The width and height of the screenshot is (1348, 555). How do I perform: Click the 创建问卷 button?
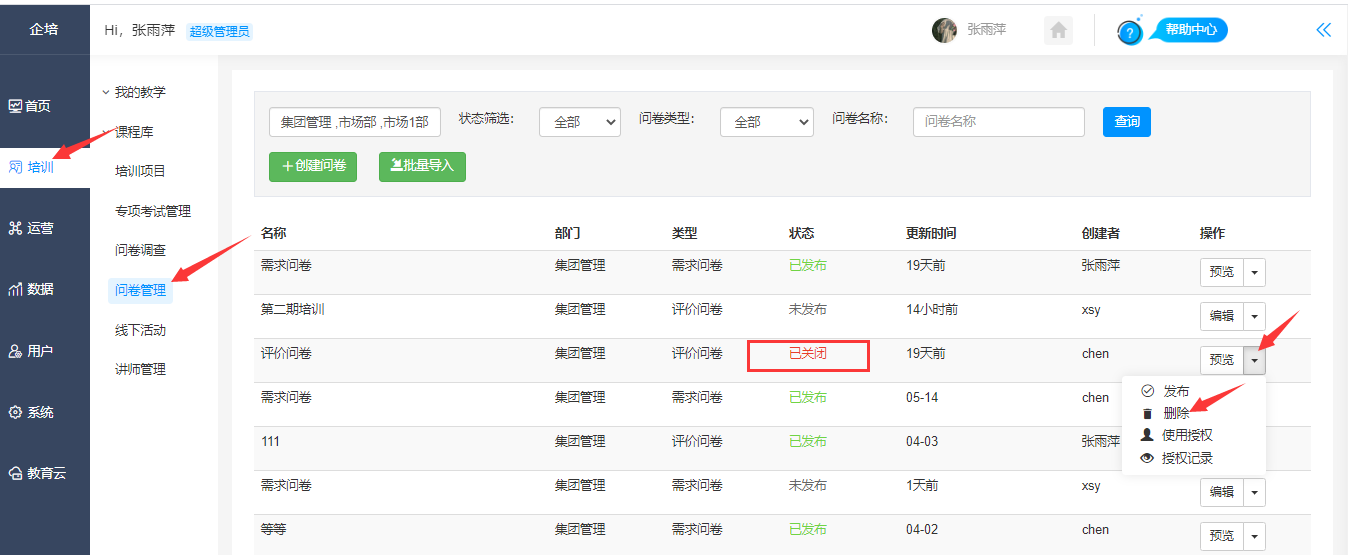coord(313,166)
